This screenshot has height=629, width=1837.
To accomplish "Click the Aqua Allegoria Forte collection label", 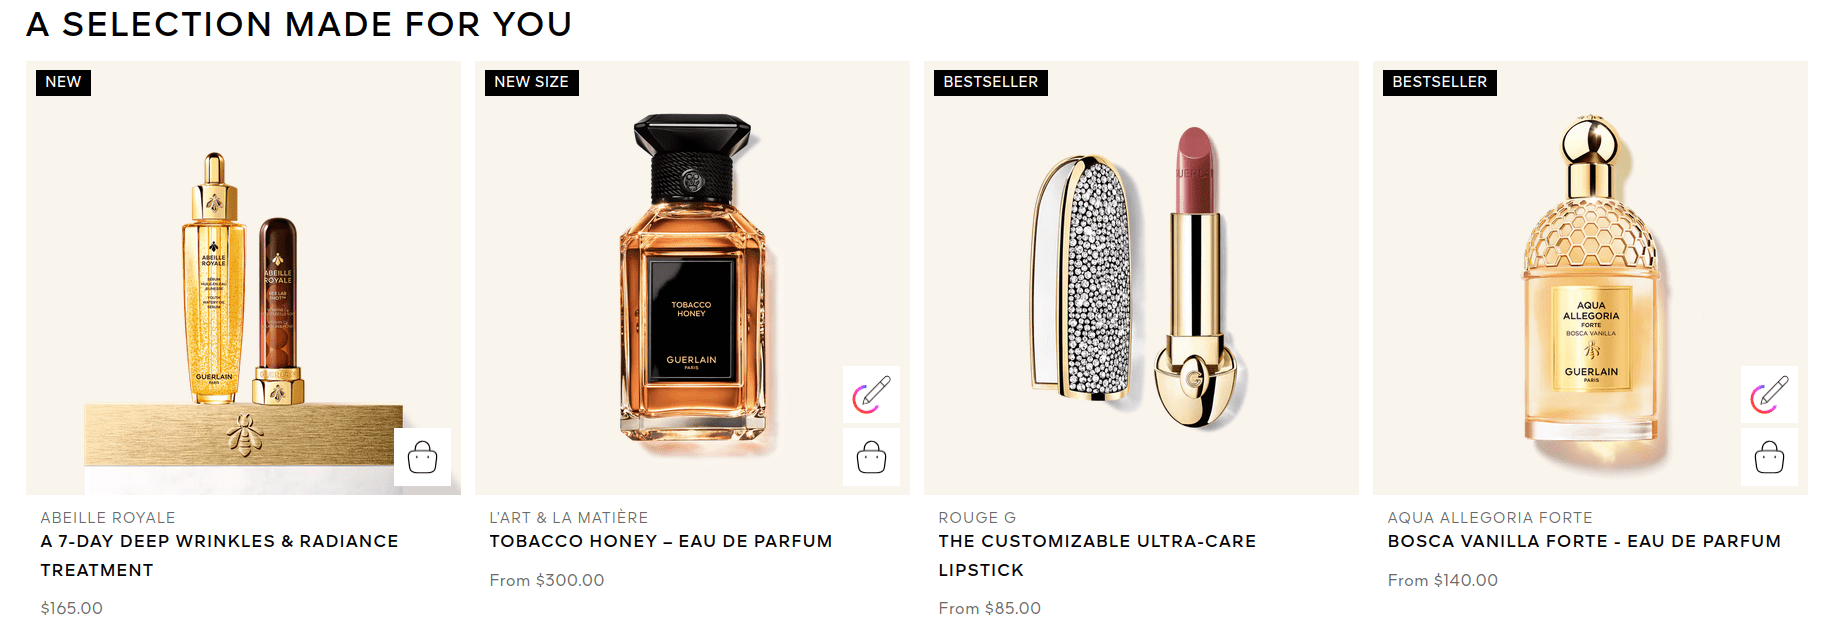I will pyautogui.click(x=1490, y=517).
